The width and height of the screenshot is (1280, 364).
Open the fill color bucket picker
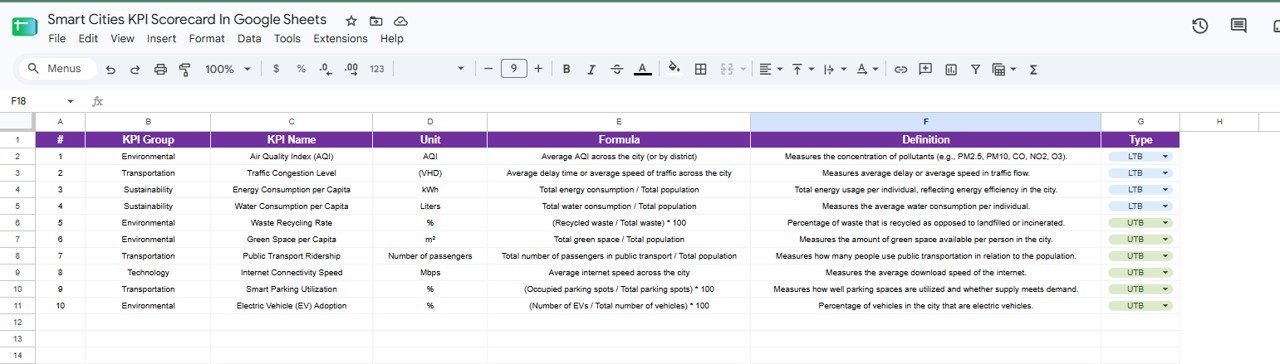(x=674, y=69)
